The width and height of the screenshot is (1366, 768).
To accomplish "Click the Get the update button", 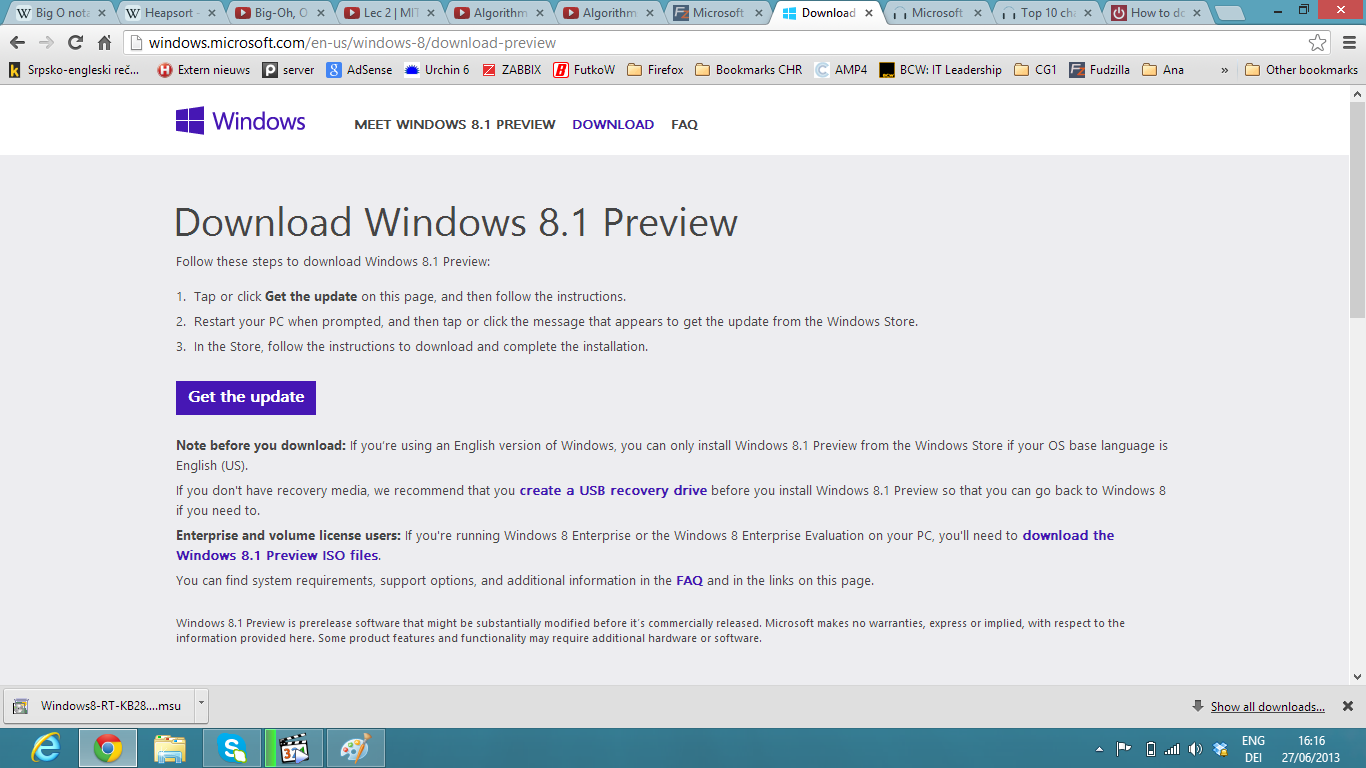I will pos(246,397).
